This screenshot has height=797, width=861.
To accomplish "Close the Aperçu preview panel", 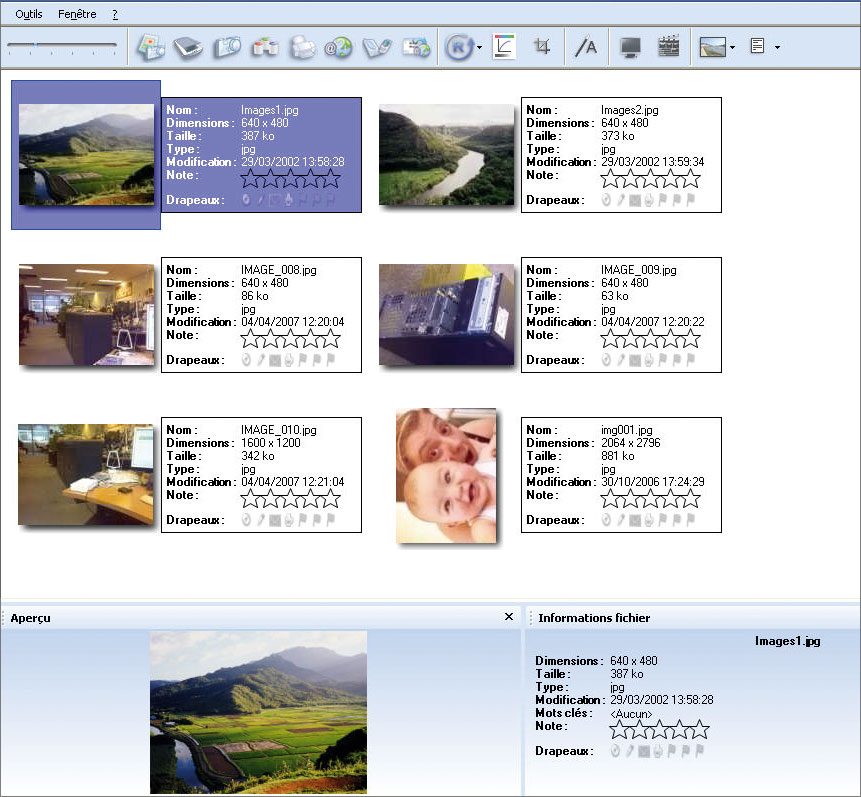I will pyautogui.click(x=509, y=617).
